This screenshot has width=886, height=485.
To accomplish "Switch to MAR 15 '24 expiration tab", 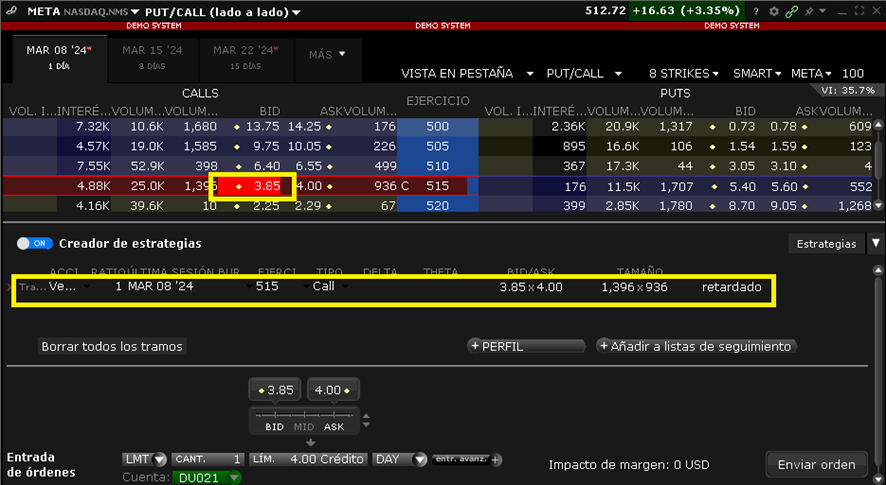I will click(x=152, y=55).
